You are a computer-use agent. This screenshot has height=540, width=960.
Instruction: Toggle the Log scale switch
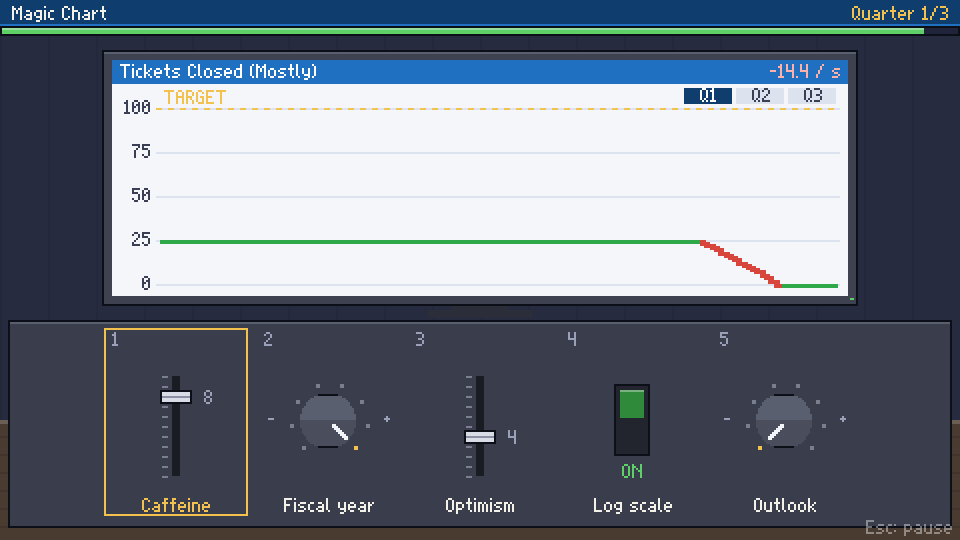(x=632, y=420)
